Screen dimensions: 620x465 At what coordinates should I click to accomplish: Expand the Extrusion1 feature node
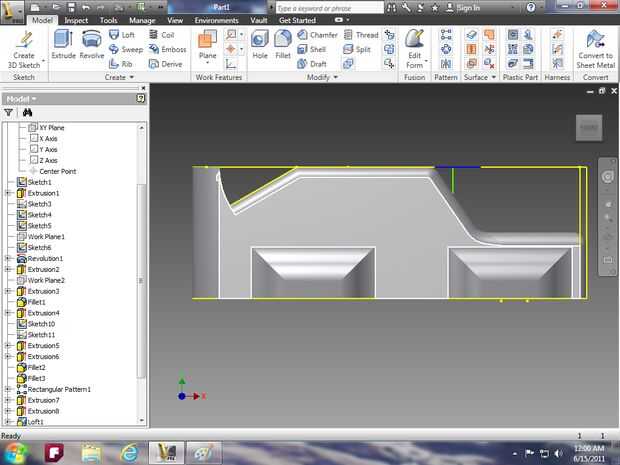point(8,193)
